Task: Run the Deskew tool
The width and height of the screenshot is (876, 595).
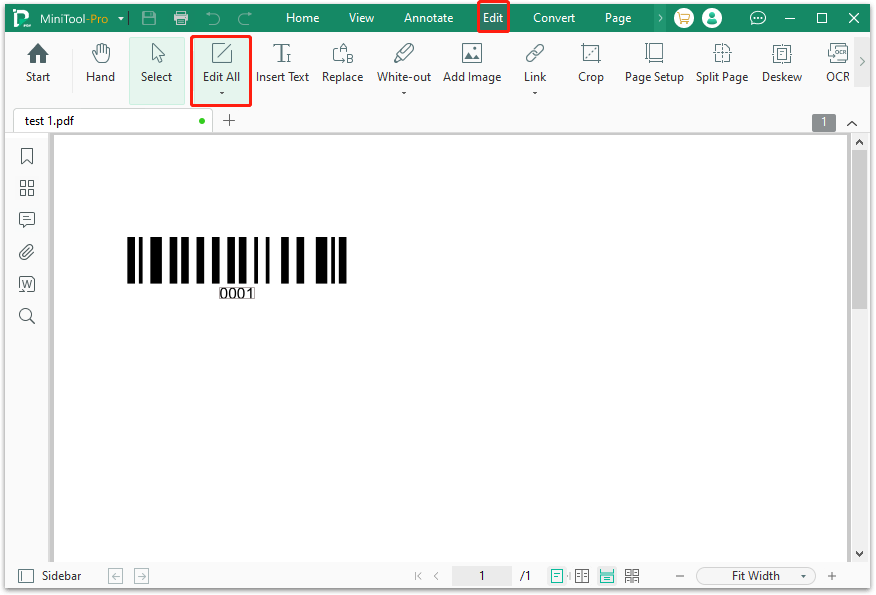Action: click(782, 64)
